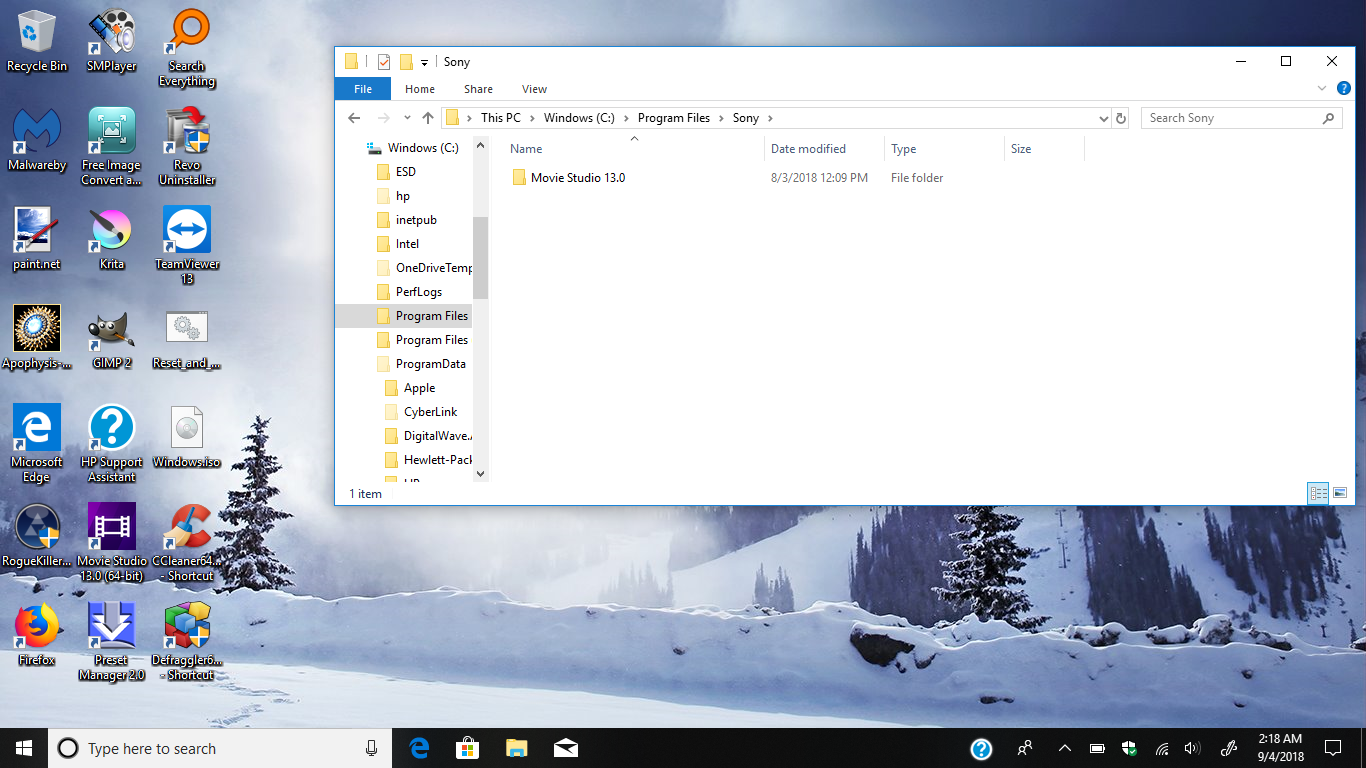Open the Home ribbon tab
The image size is (1366, 768).
tap(420, 89)
